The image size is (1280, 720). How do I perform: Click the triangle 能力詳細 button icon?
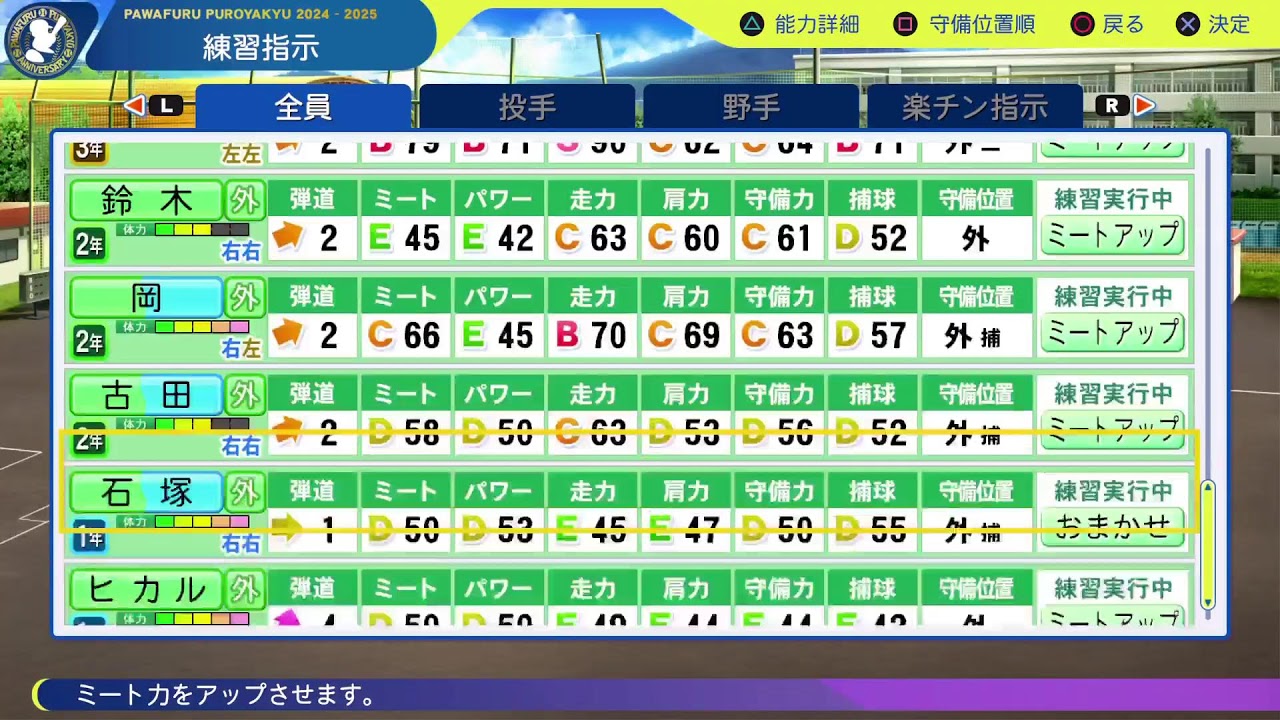click(752, 24)
